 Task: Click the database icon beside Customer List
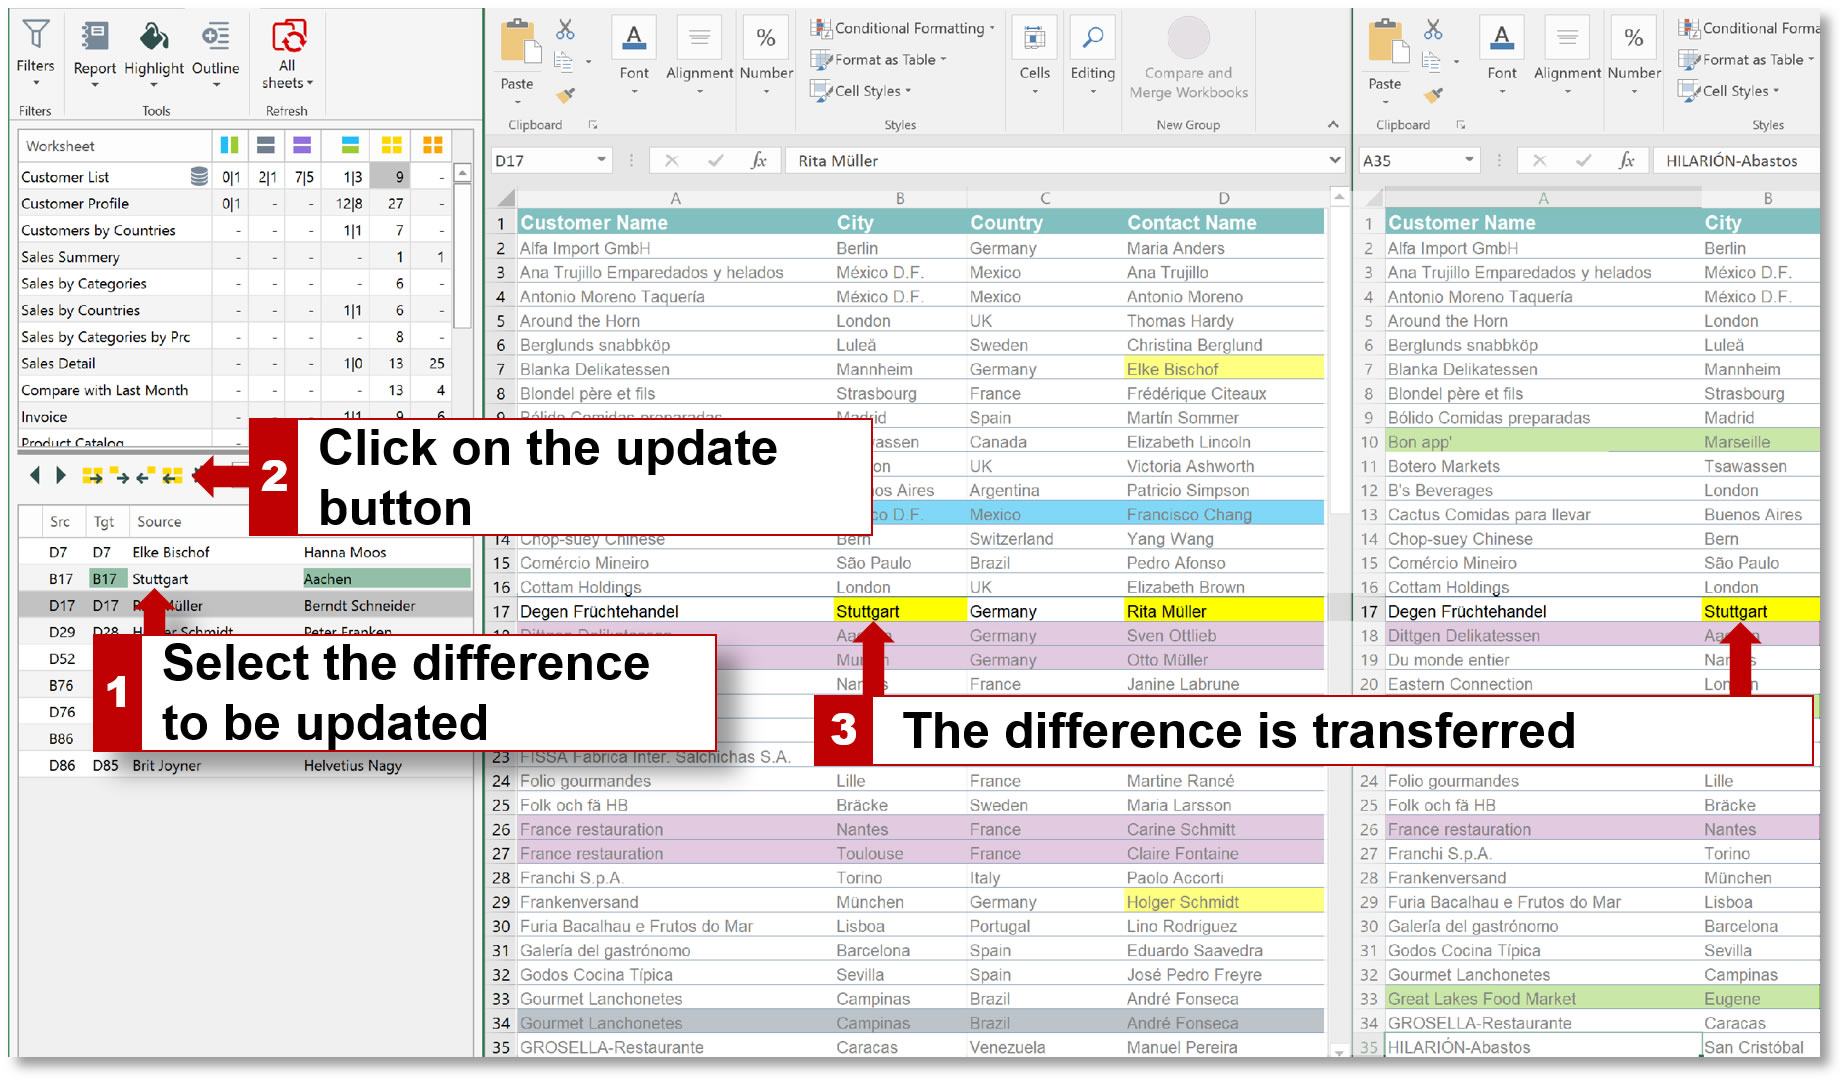[200, 175]
